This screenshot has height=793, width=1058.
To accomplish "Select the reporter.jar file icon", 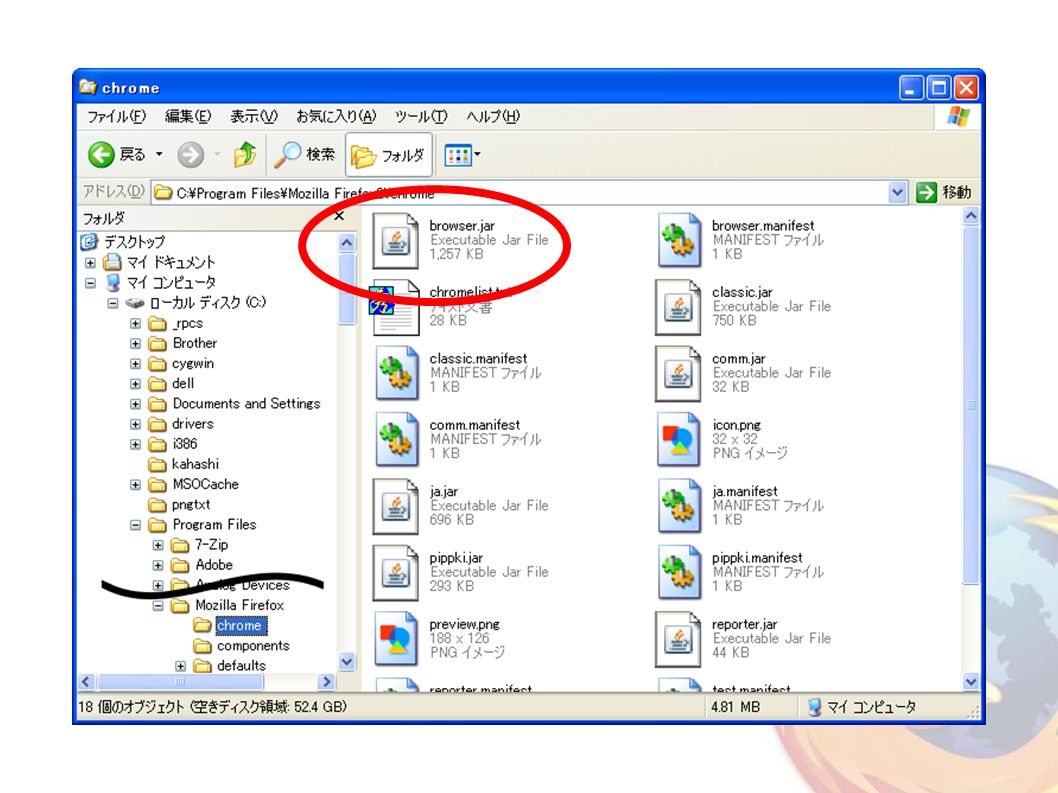I will [x=678, y=638].
